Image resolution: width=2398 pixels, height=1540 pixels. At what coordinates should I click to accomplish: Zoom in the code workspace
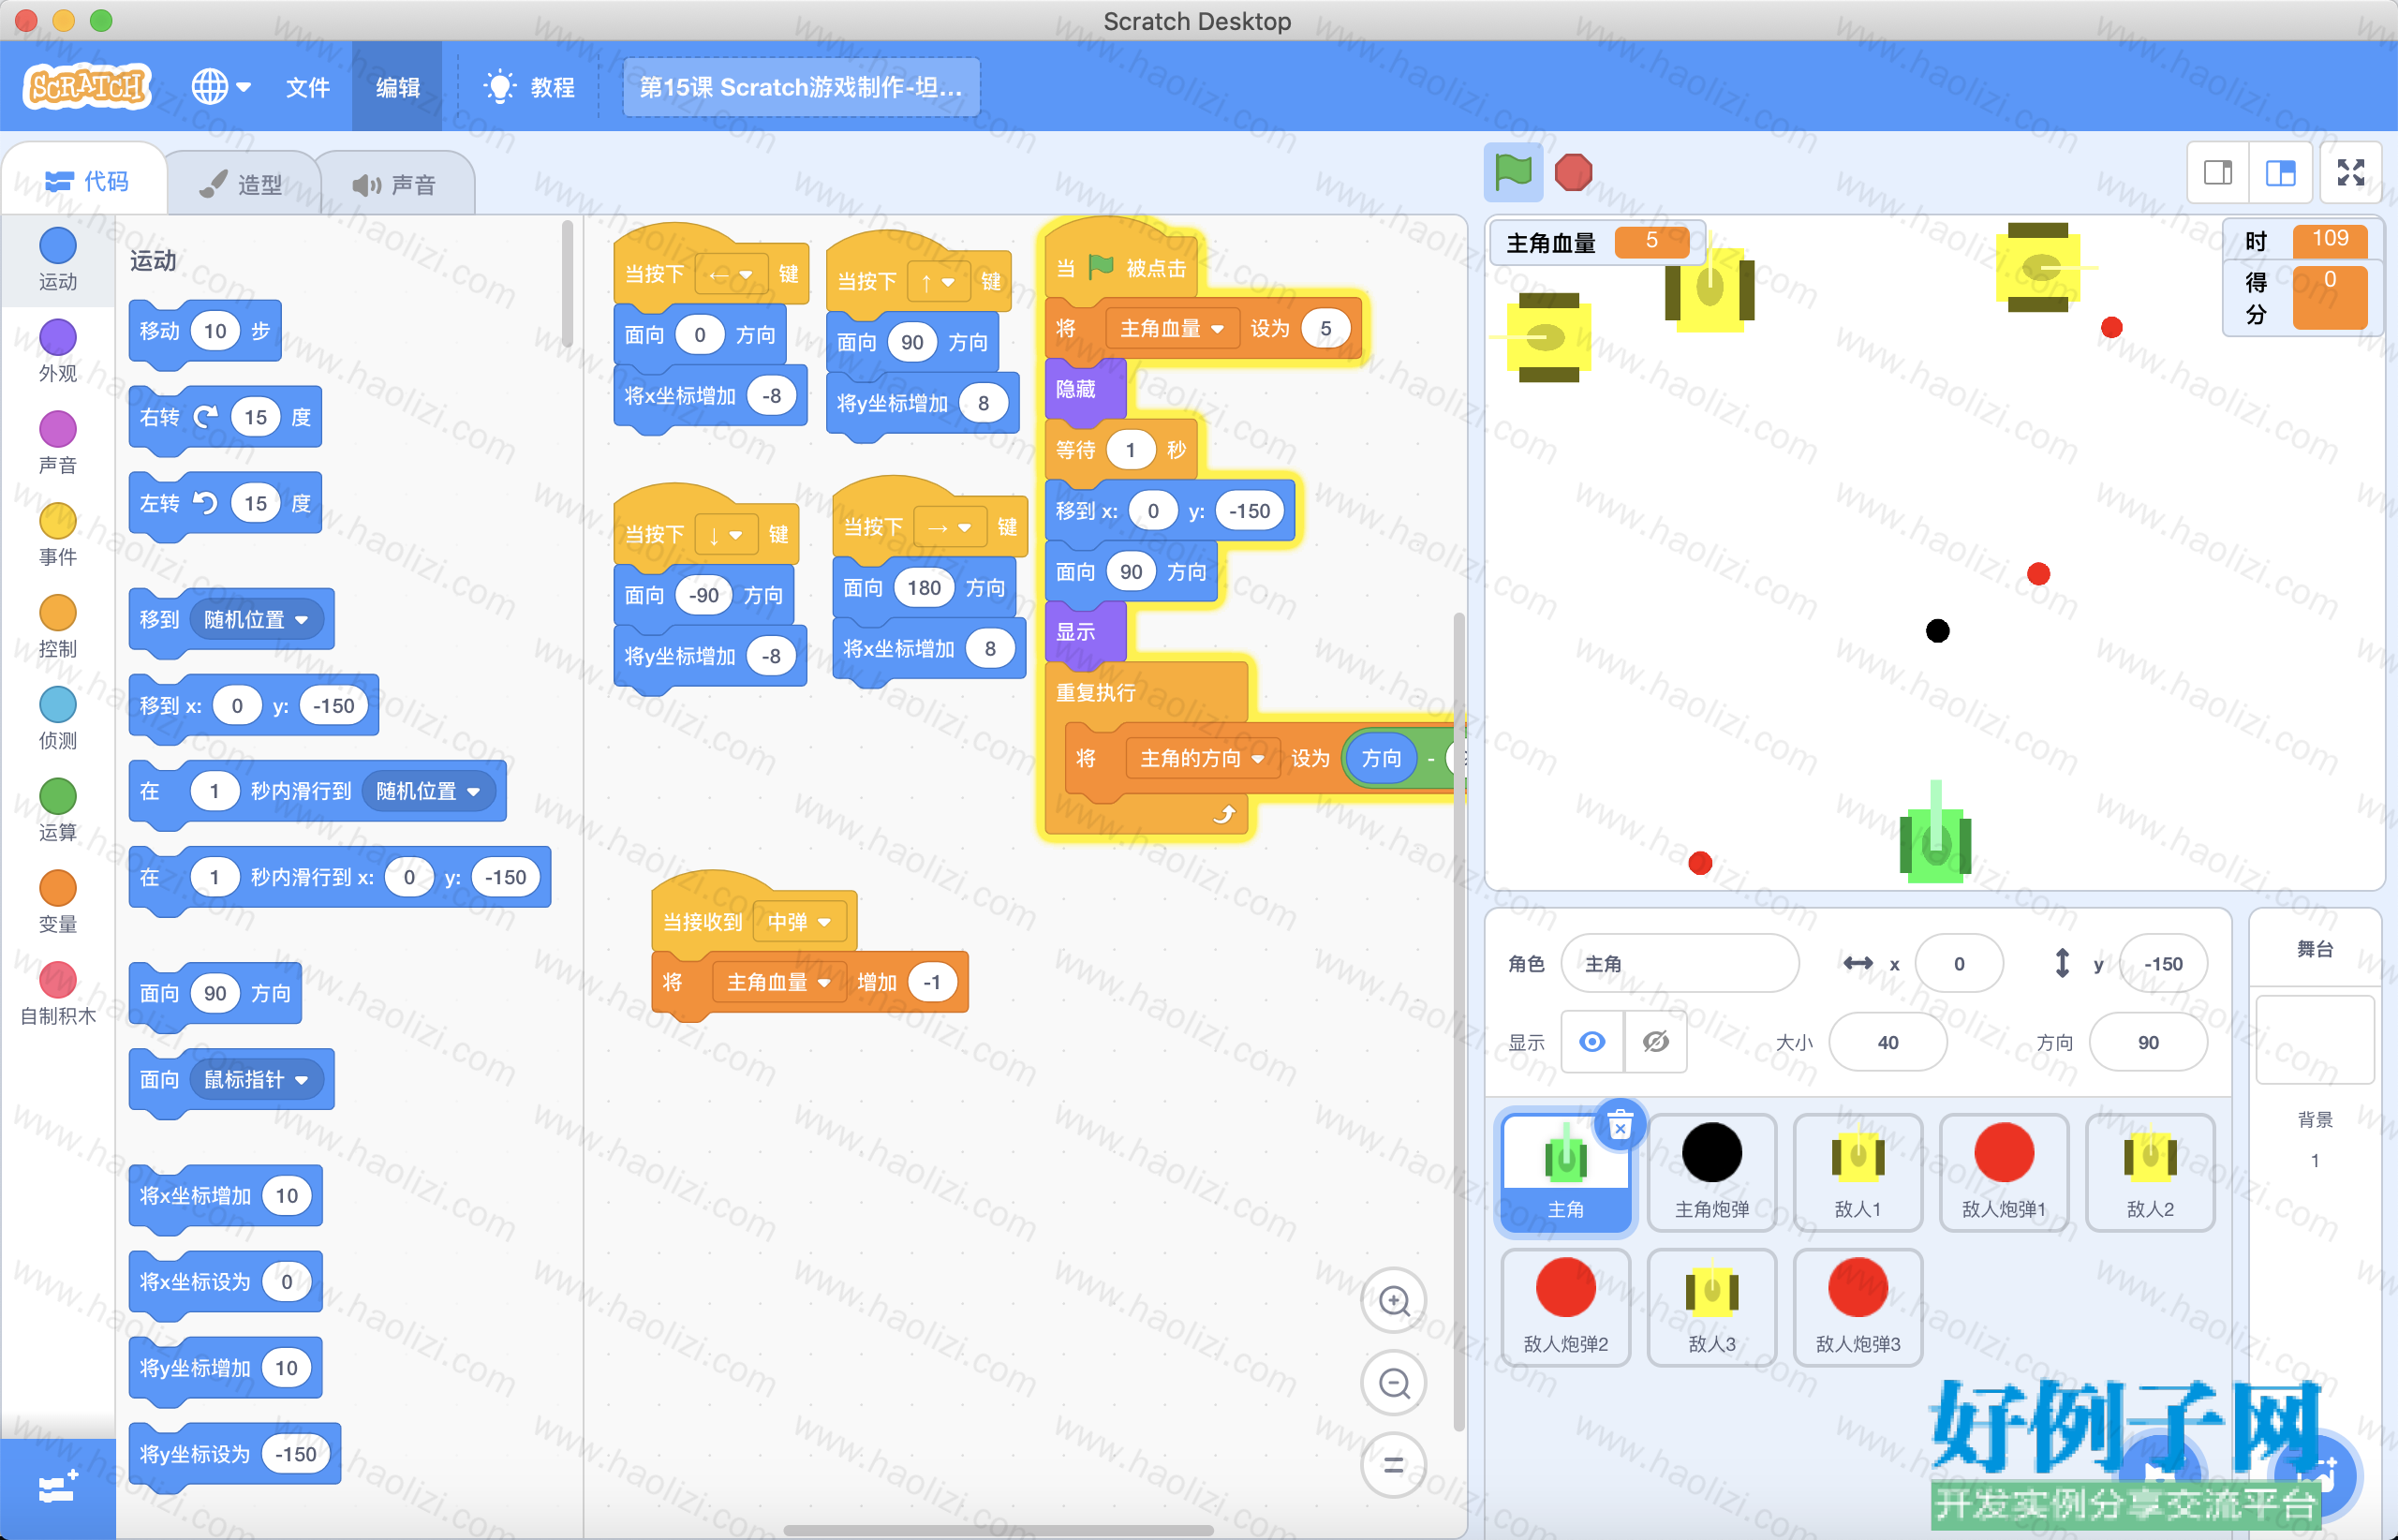point(1394,1300)
